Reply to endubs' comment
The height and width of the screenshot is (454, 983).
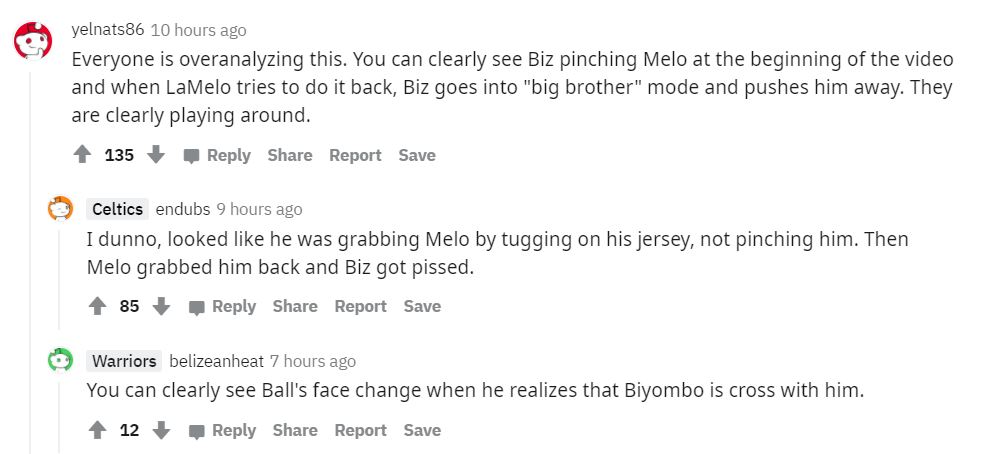coord(223,307)
